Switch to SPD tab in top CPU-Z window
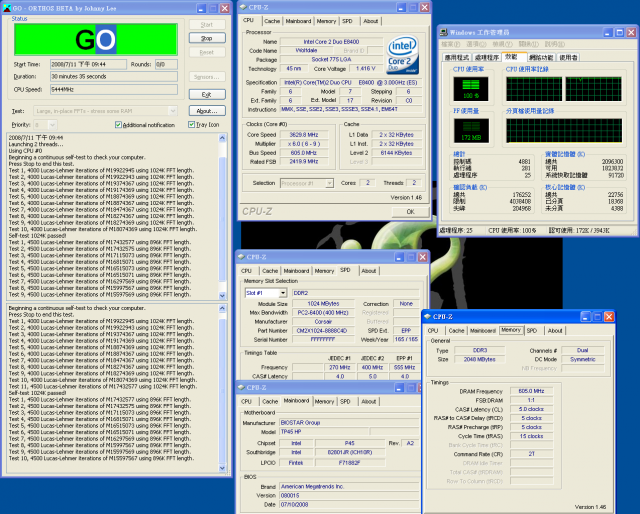This screenshot has height=514, width=640. 347,21
